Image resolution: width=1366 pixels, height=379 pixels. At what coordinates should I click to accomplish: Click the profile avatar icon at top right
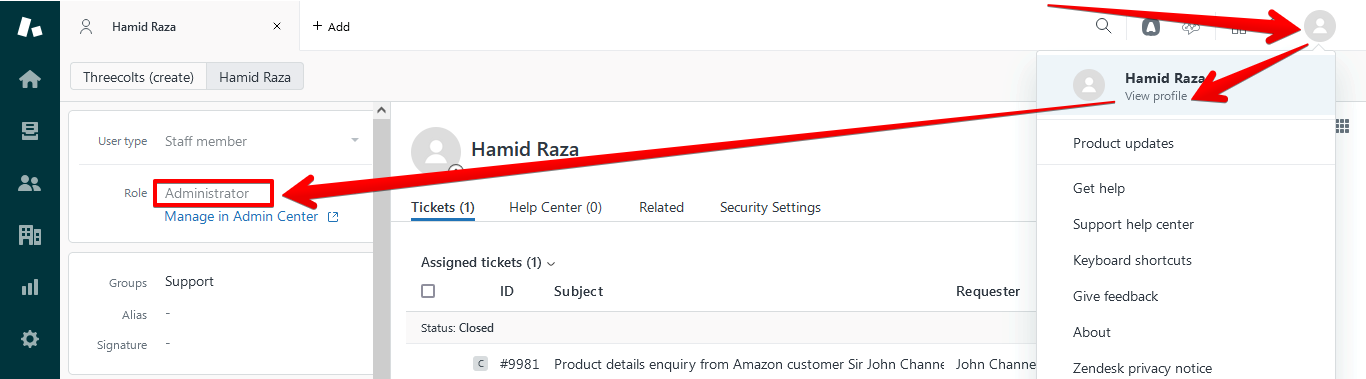point(1320,27)
